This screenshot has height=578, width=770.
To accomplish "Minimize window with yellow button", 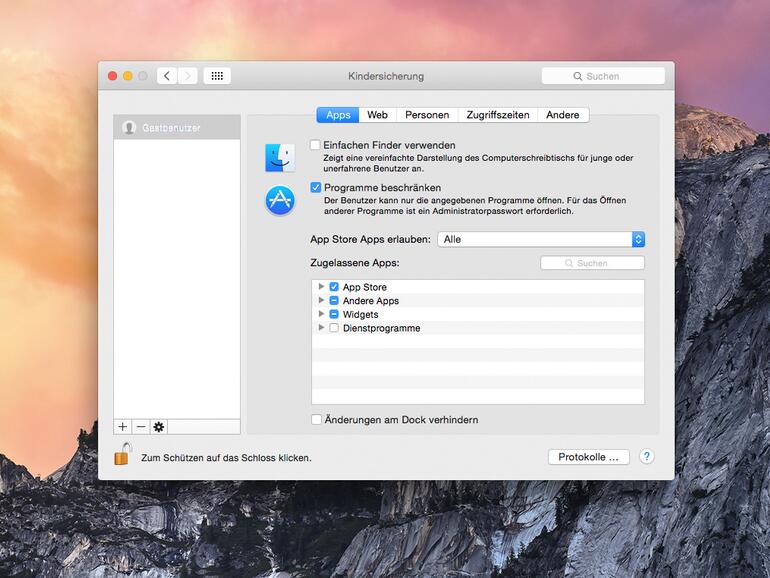I will 128,76.
